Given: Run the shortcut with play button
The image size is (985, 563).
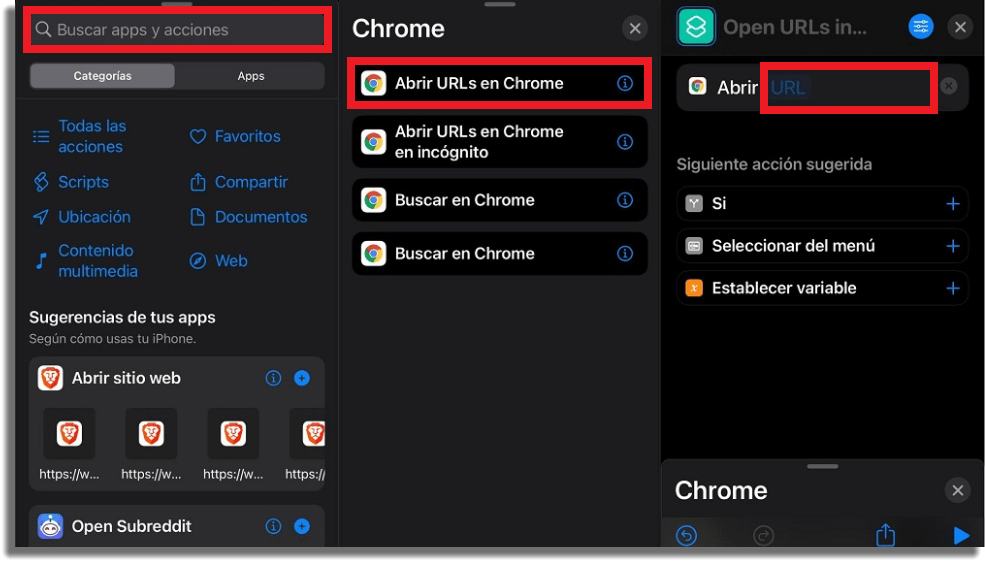Looking at the screenshot, I should [961, 535].
